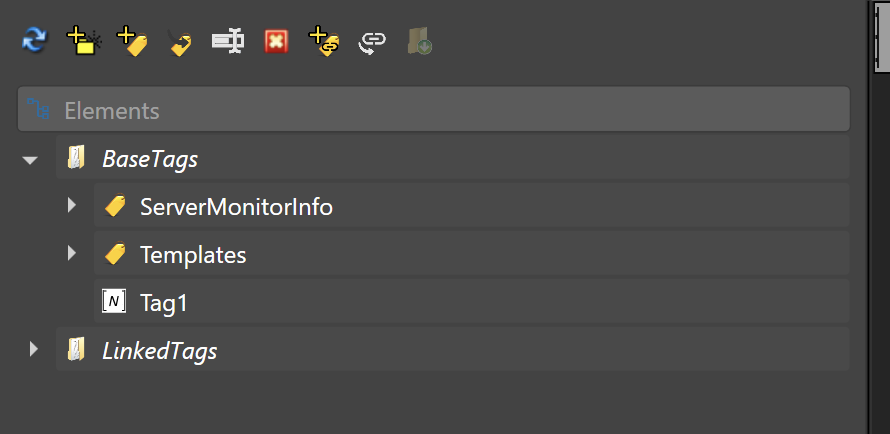This screenshot has width=890, height=434.
Task: Click the add linked tag icon
Action: (x=325, y=42)
